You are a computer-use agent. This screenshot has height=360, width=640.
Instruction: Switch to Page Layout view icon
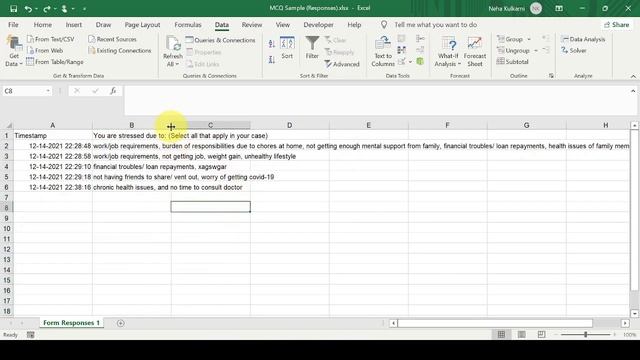click(x=521, y=335)
